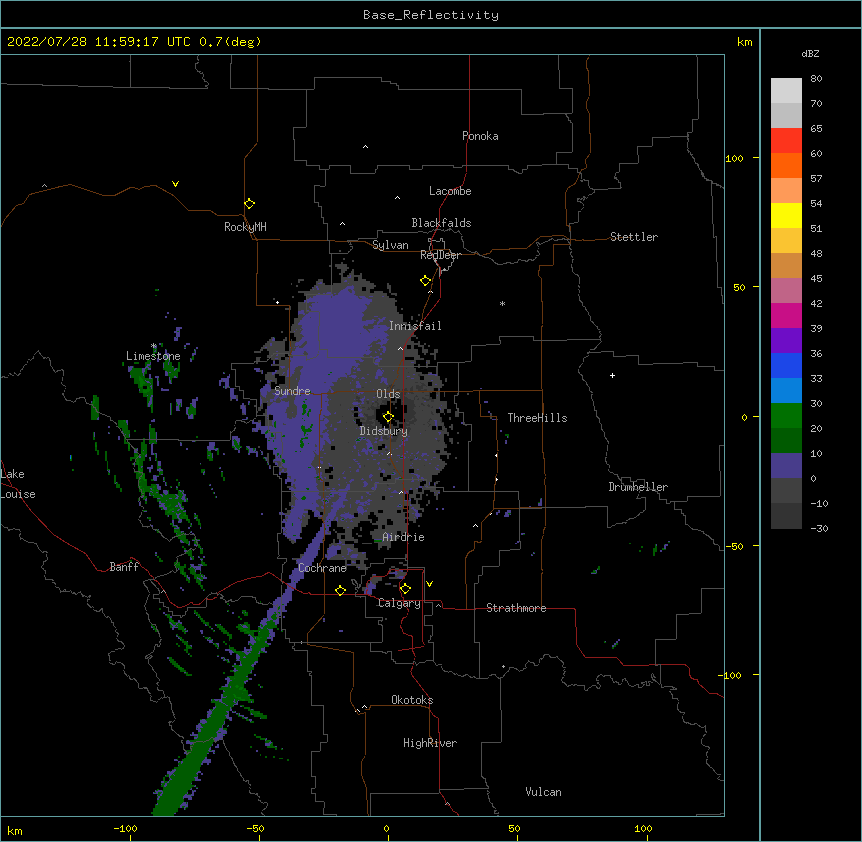
Task: Click the Limestone label
Action: [153, 356]
